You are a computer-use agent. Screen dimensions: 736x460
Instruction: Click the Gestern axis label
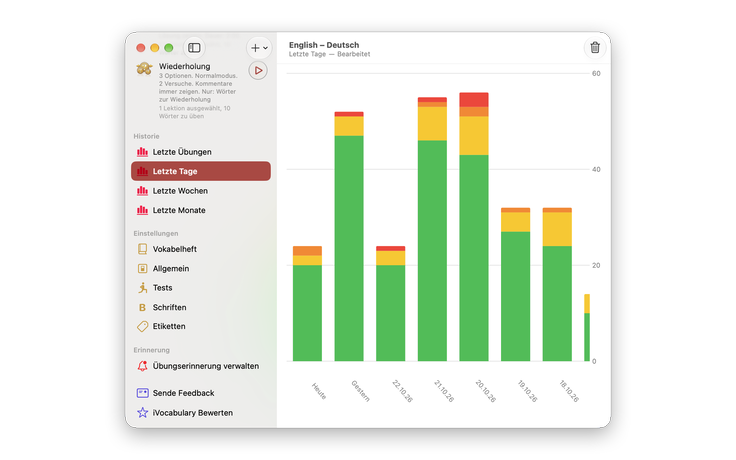click(360, 391)
